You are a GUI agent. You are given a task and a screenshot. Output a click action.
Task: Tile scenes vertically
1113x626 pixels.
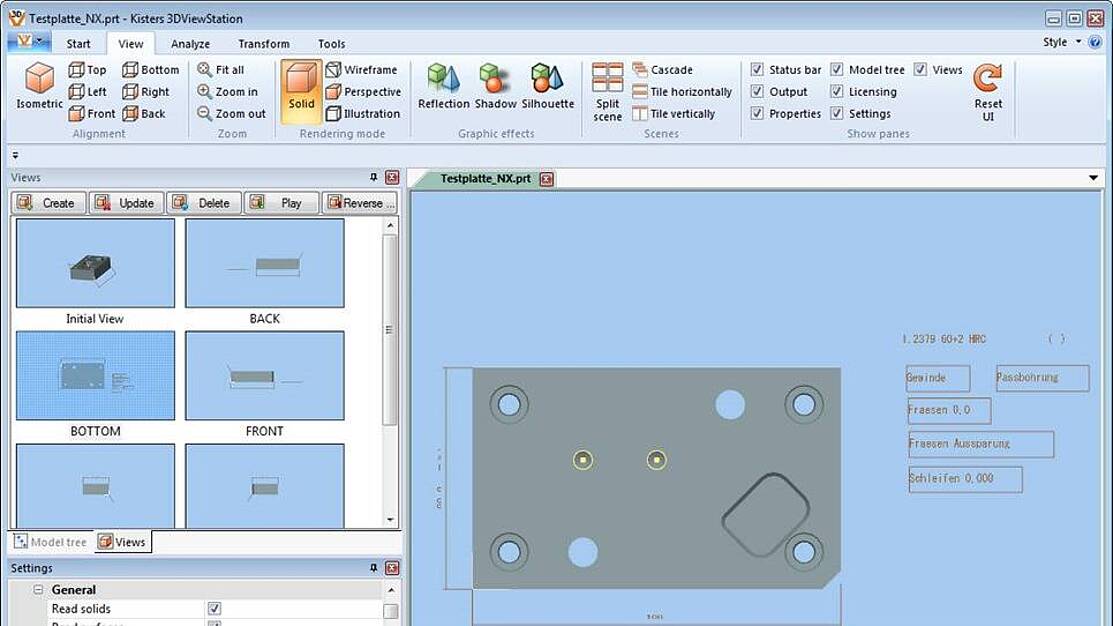(673, 114)
